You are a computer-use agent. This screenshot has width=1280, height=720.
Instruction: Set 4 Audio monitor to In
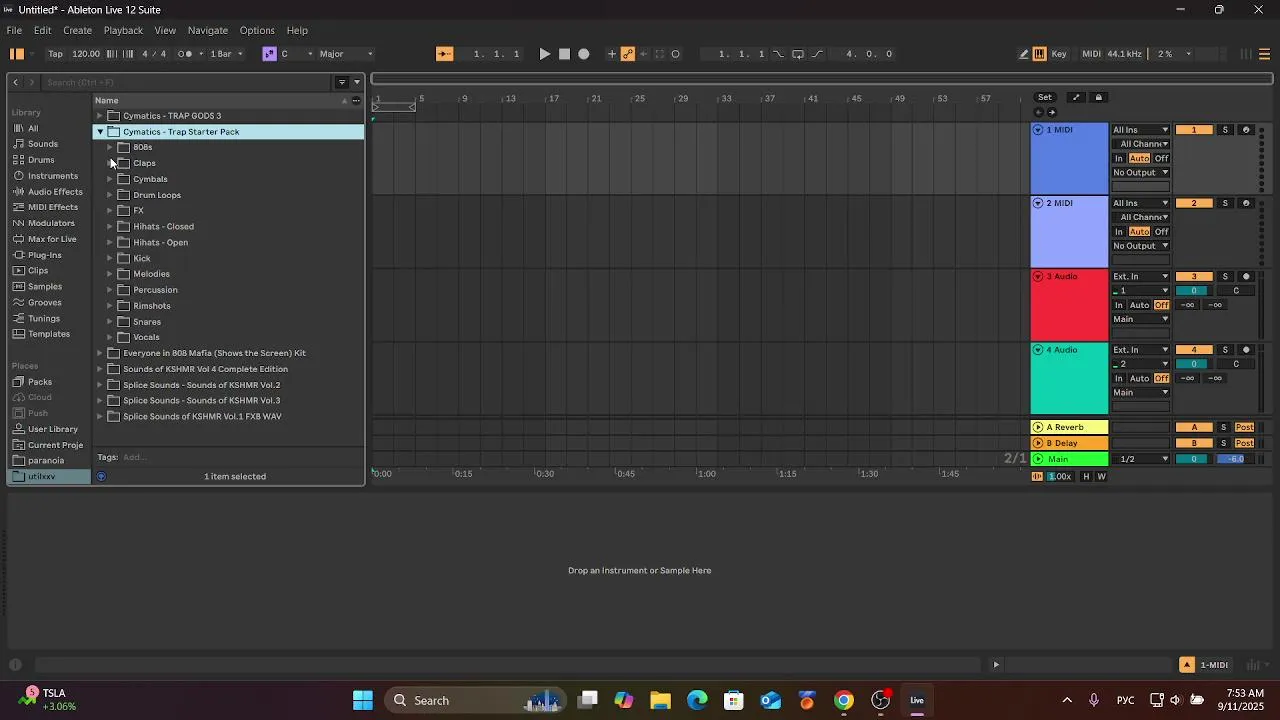tap(1119, 378)
